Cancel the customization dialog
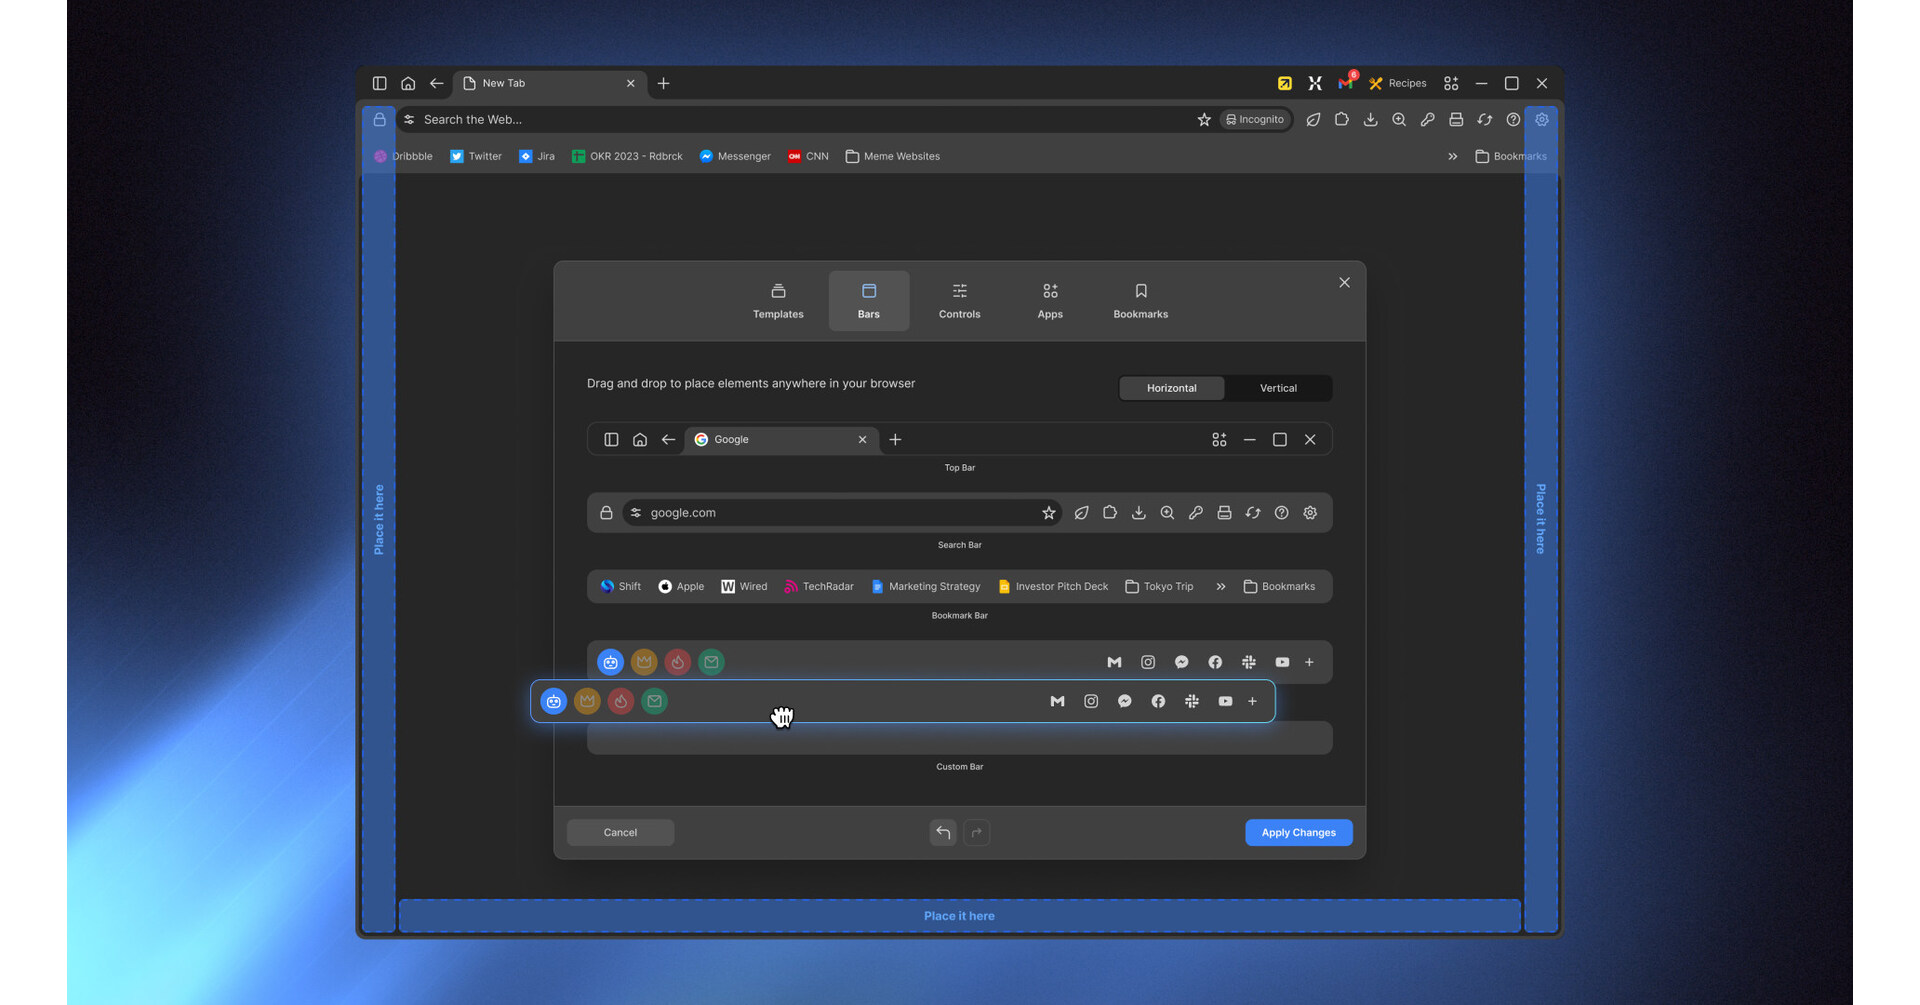The height and width of the screenshot is (1005, 1920). tap(620, 832)
